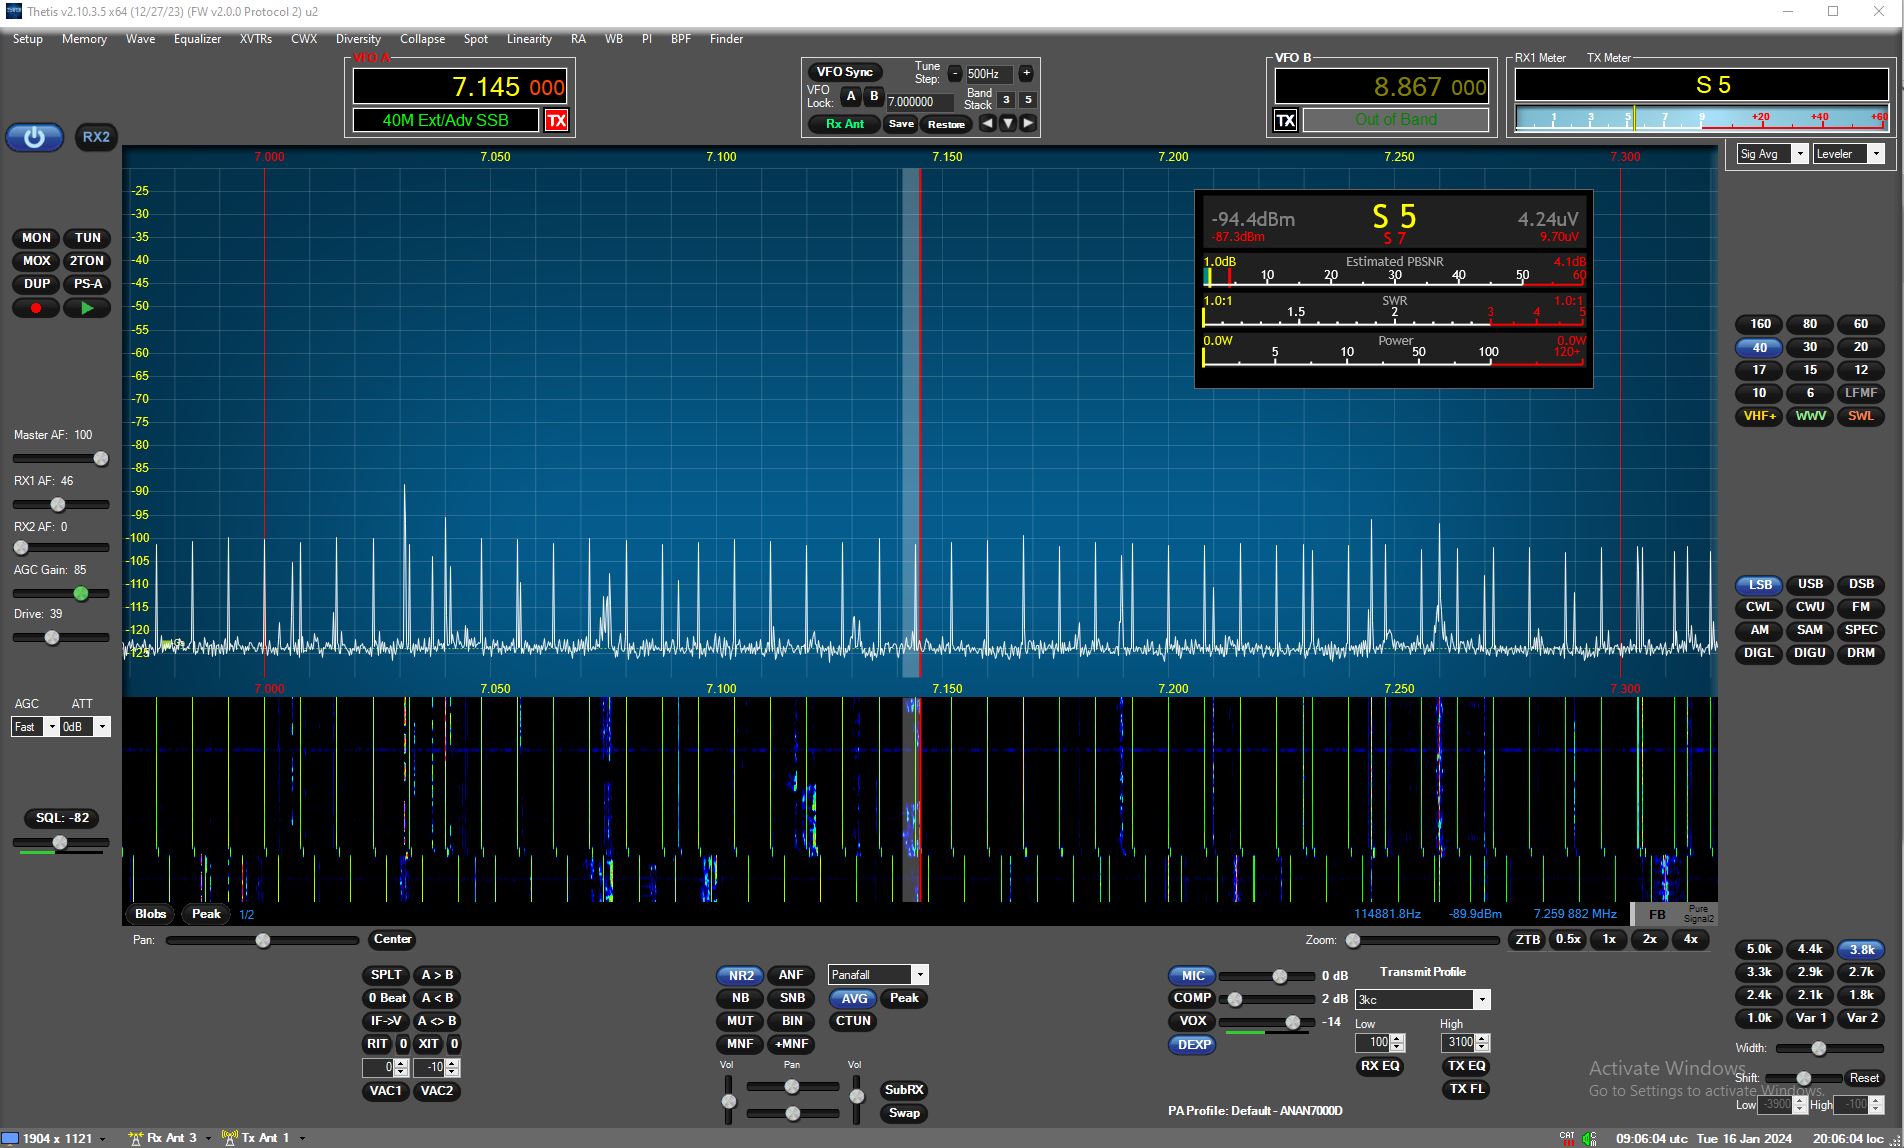This screenshot has height=1148, width=1904.
Task: Start recording with the red record button
Action: point(36,308)
